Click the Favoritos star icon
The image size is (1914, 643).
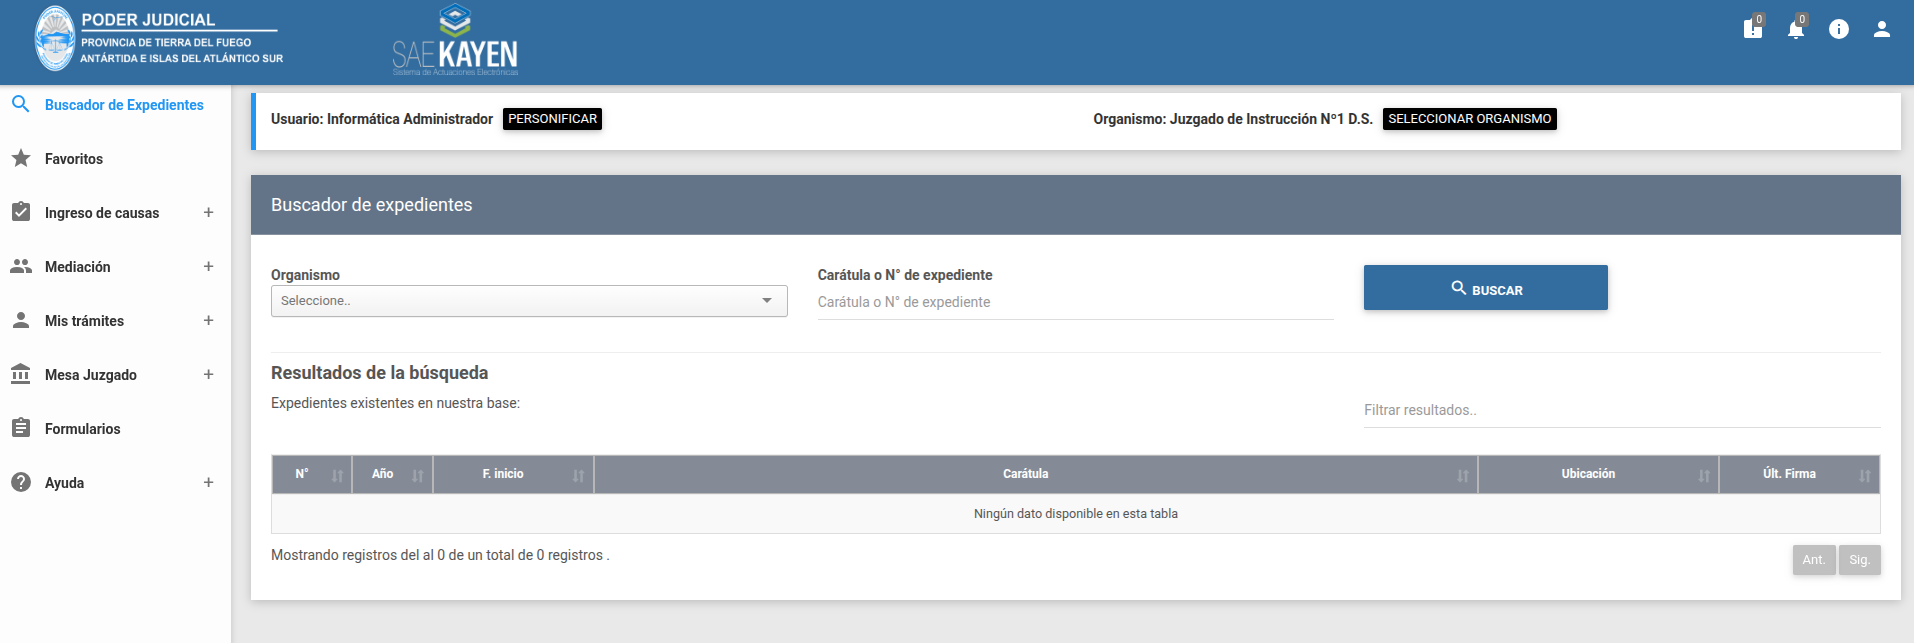tap(21, 158)
